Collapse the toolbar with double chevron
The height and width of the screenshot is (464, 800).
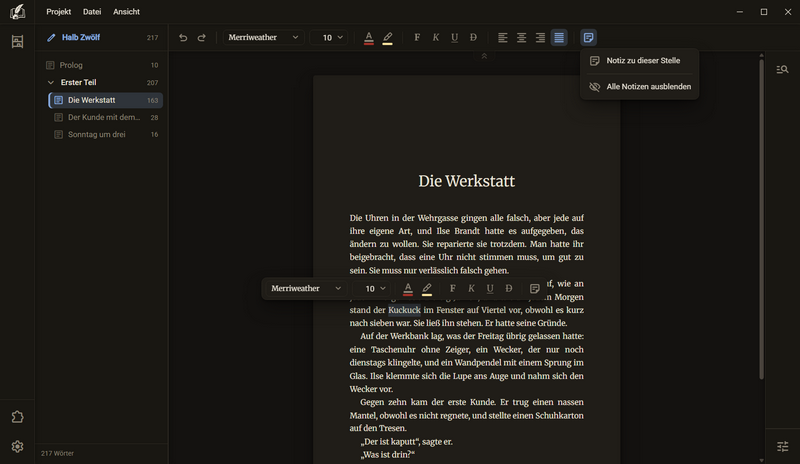484,56
